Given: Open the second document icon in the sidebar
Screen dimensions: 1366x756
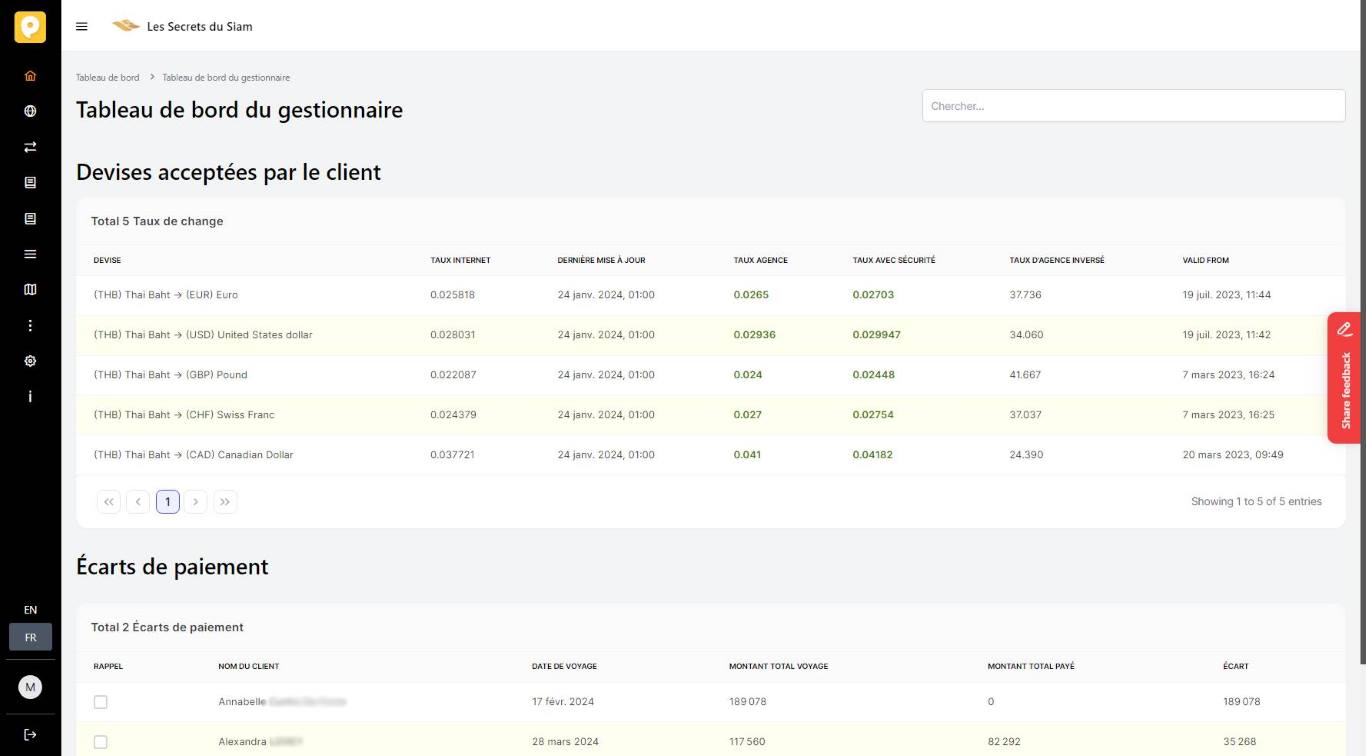Looking at the screenshot, I should 30,218.
